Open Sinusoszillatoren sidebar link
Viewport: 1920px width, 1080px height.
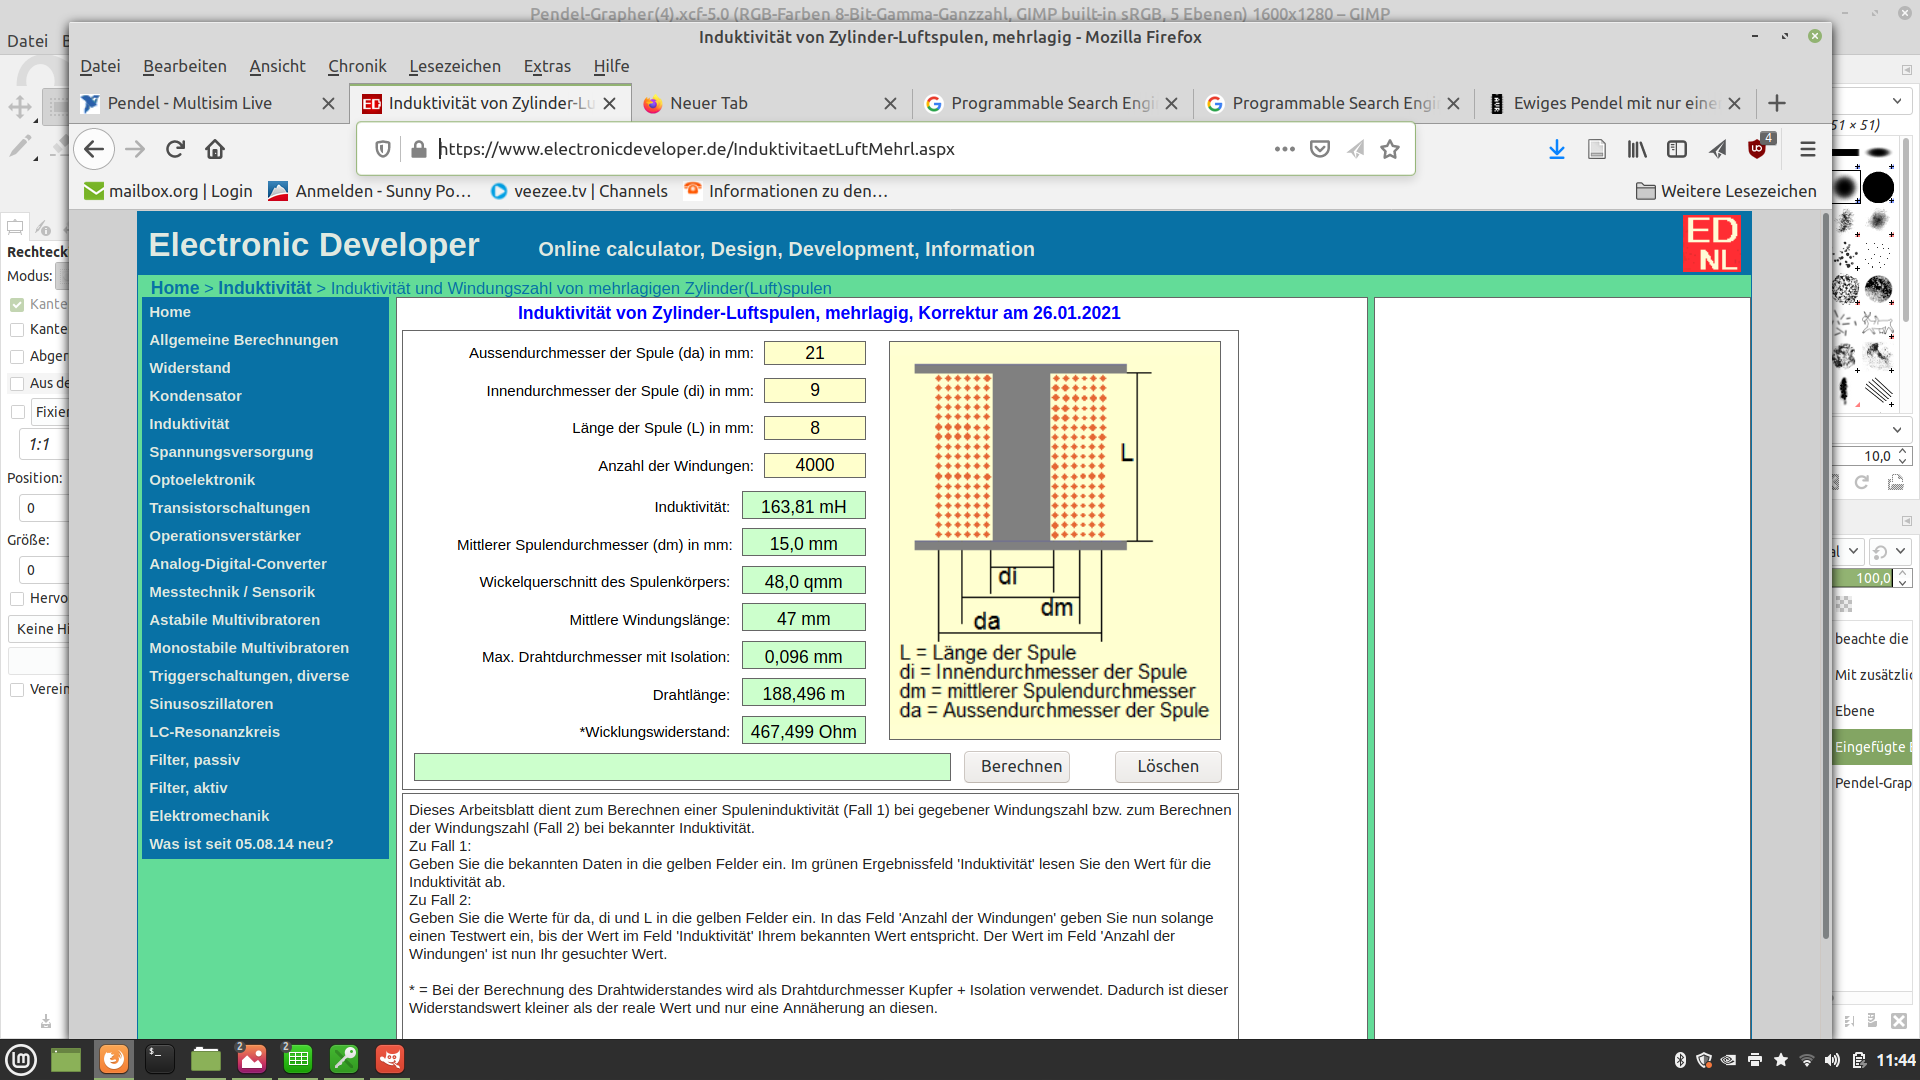[x=211, y=704]
